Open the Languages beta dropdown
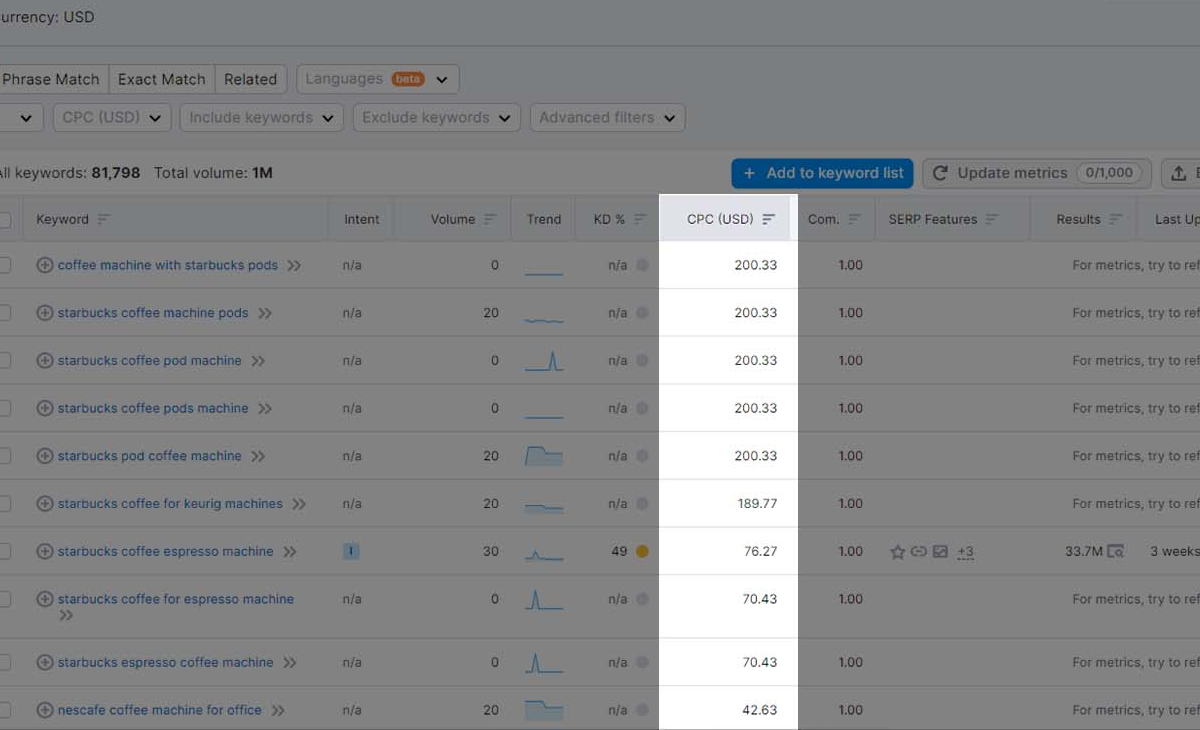 [x=378, y=79]
